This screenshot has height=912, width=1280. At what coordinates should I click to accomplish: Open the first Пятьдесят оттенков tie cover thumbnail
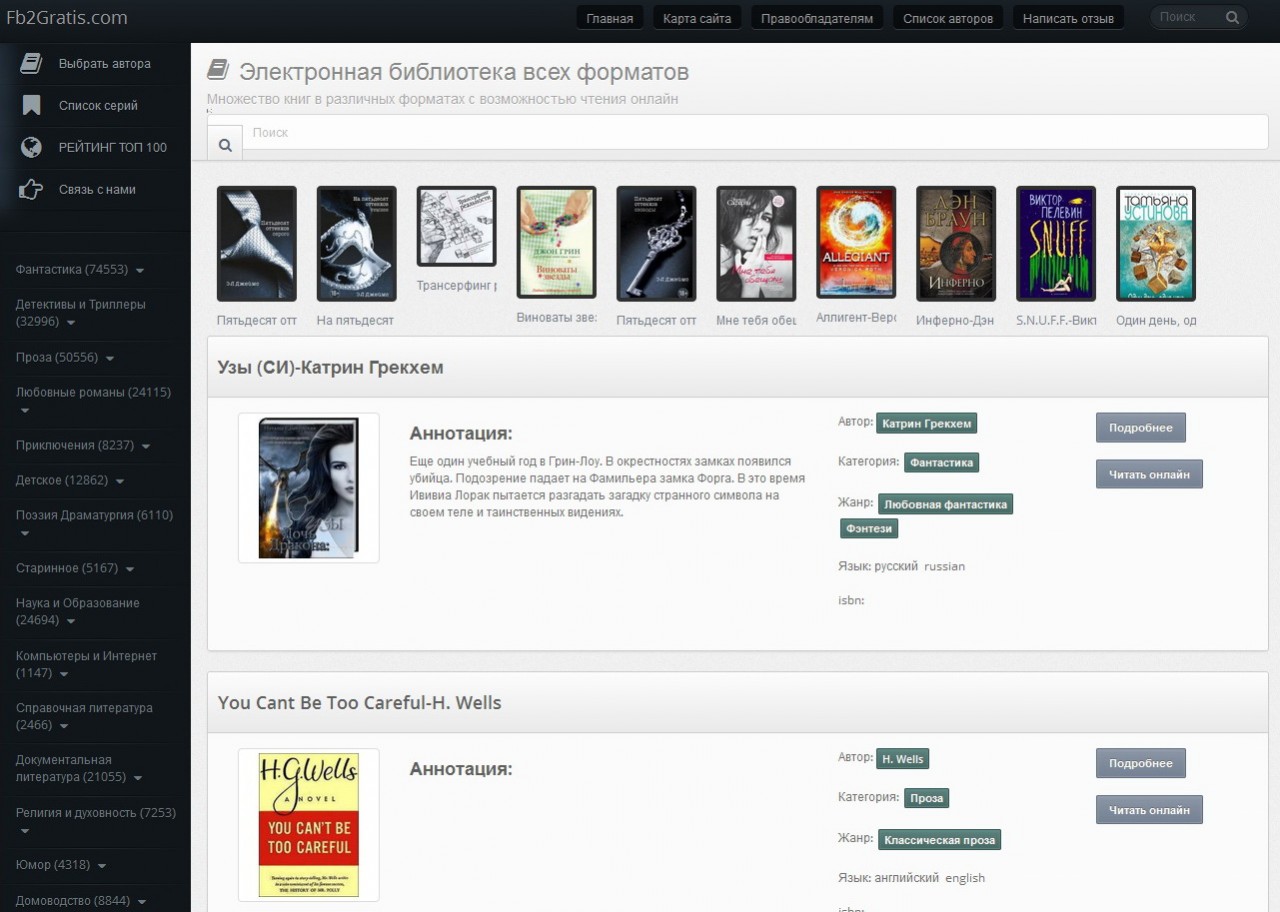(257, 244)
